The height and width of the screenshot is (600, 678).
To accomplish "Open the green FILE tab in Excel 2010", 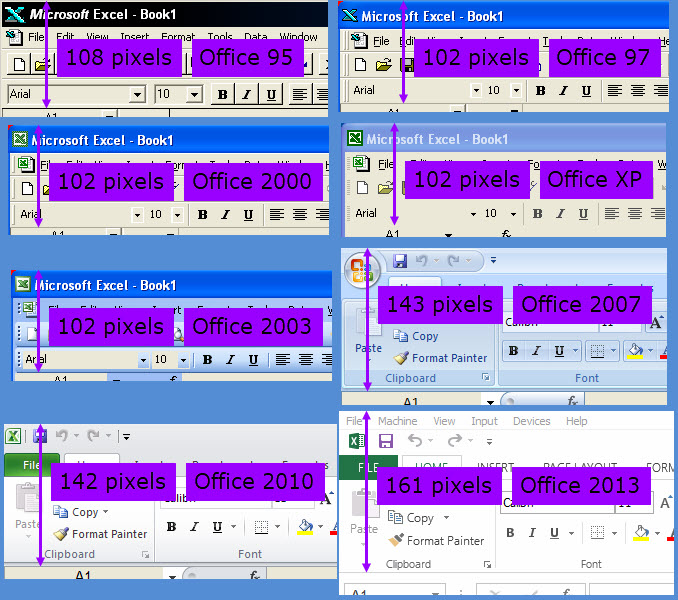I will tap(30, 465).
